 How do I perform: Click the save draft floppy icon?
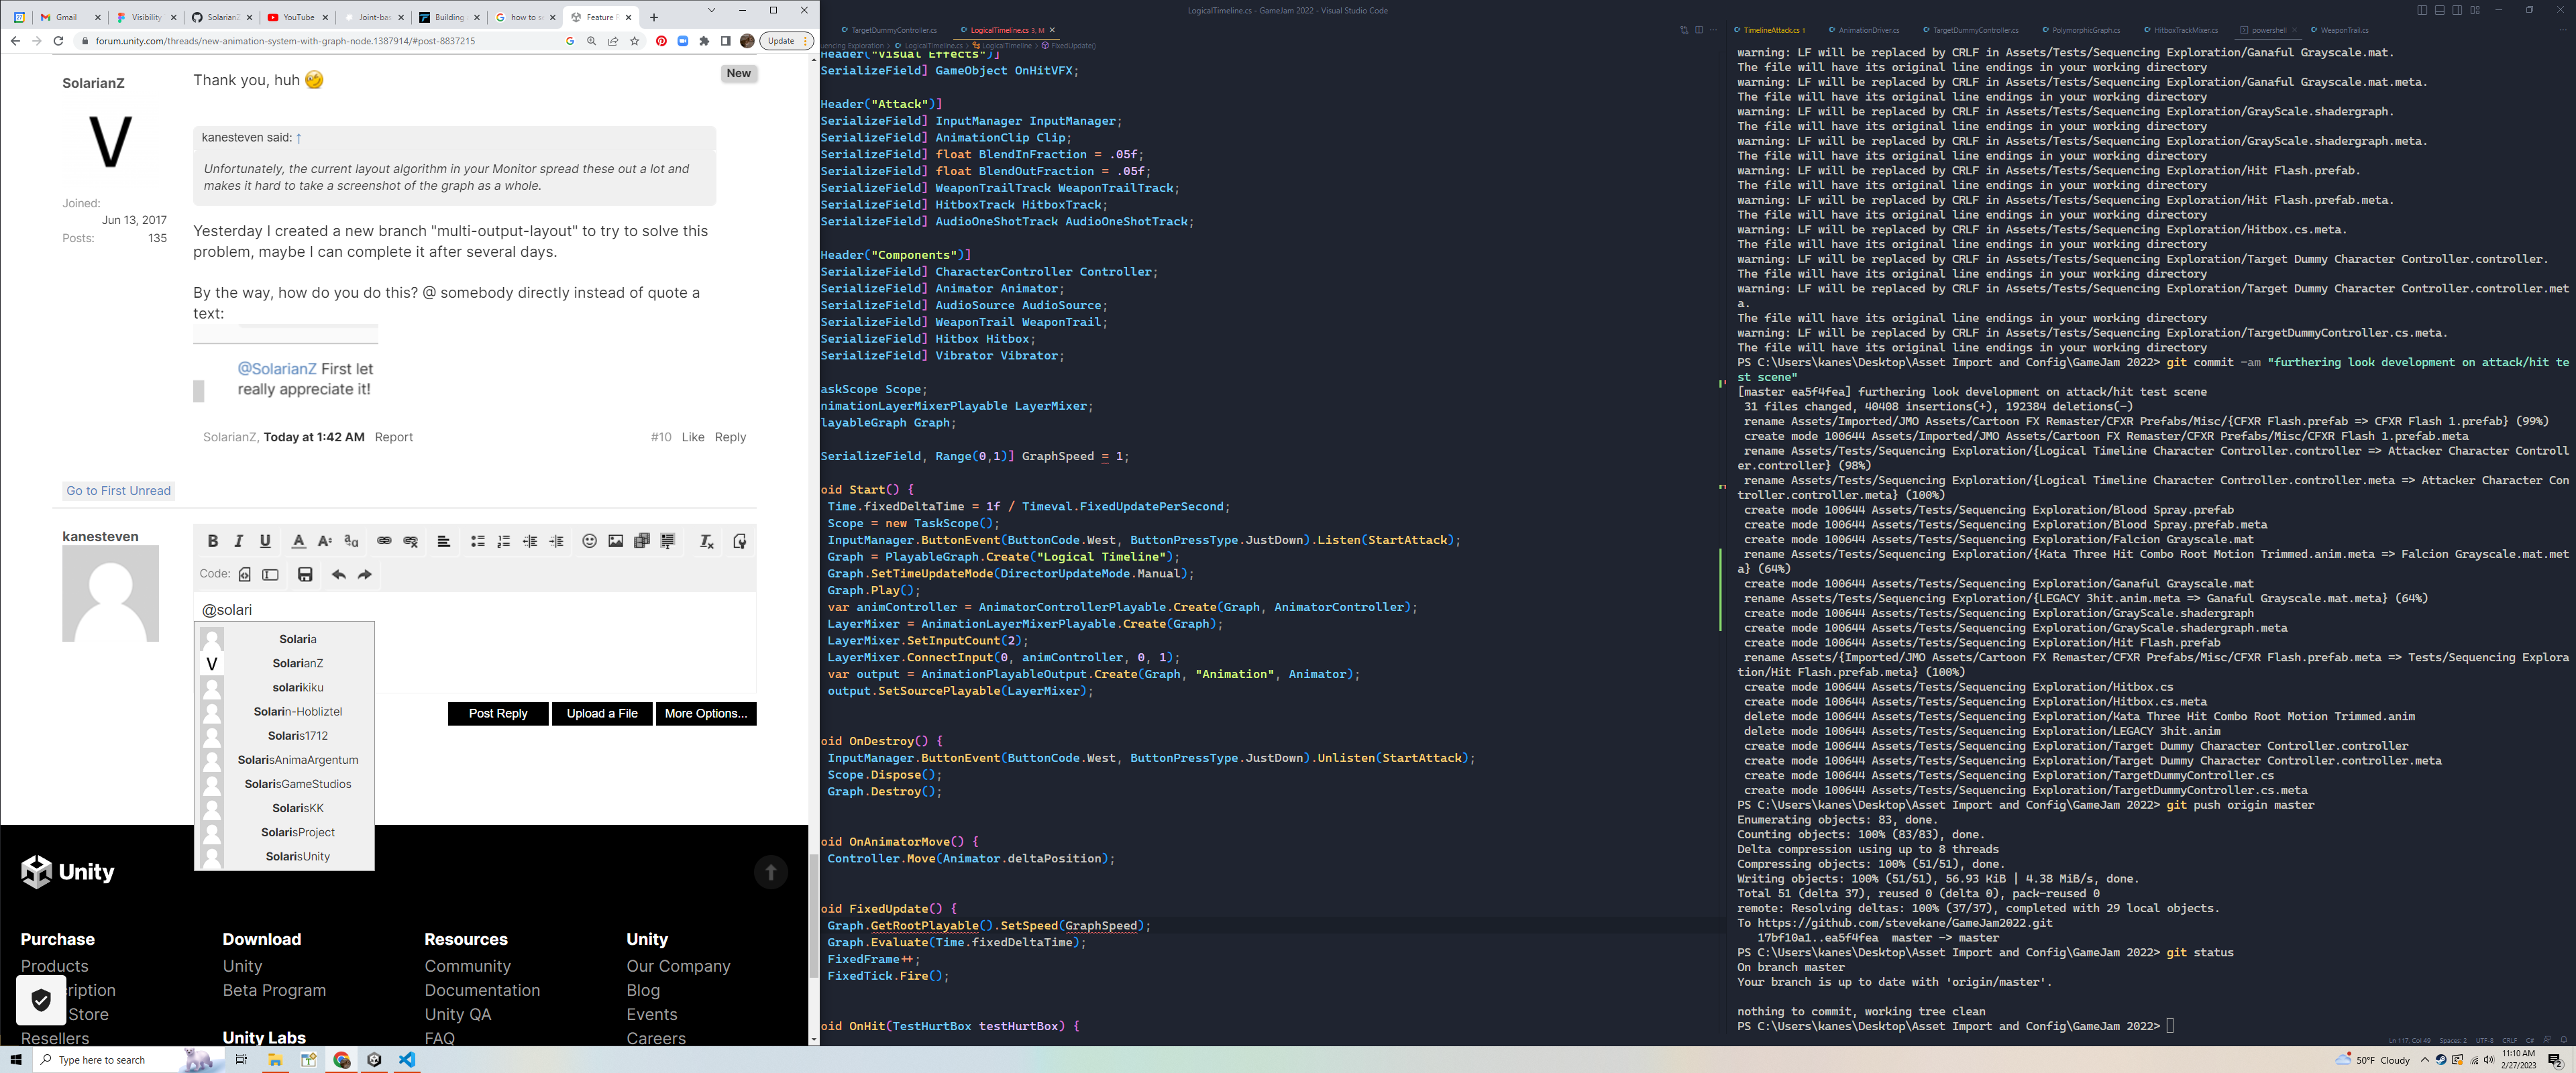[x=305, y=574]
